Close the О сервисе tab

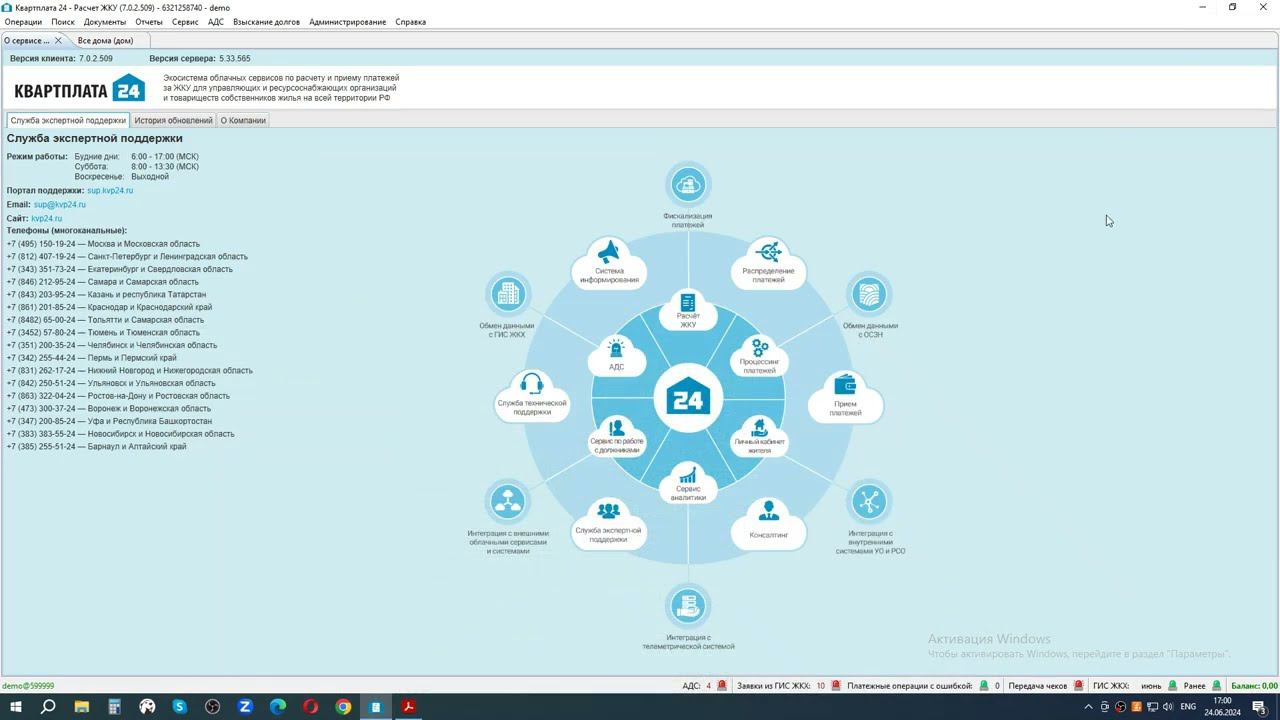tap(58, 41)
